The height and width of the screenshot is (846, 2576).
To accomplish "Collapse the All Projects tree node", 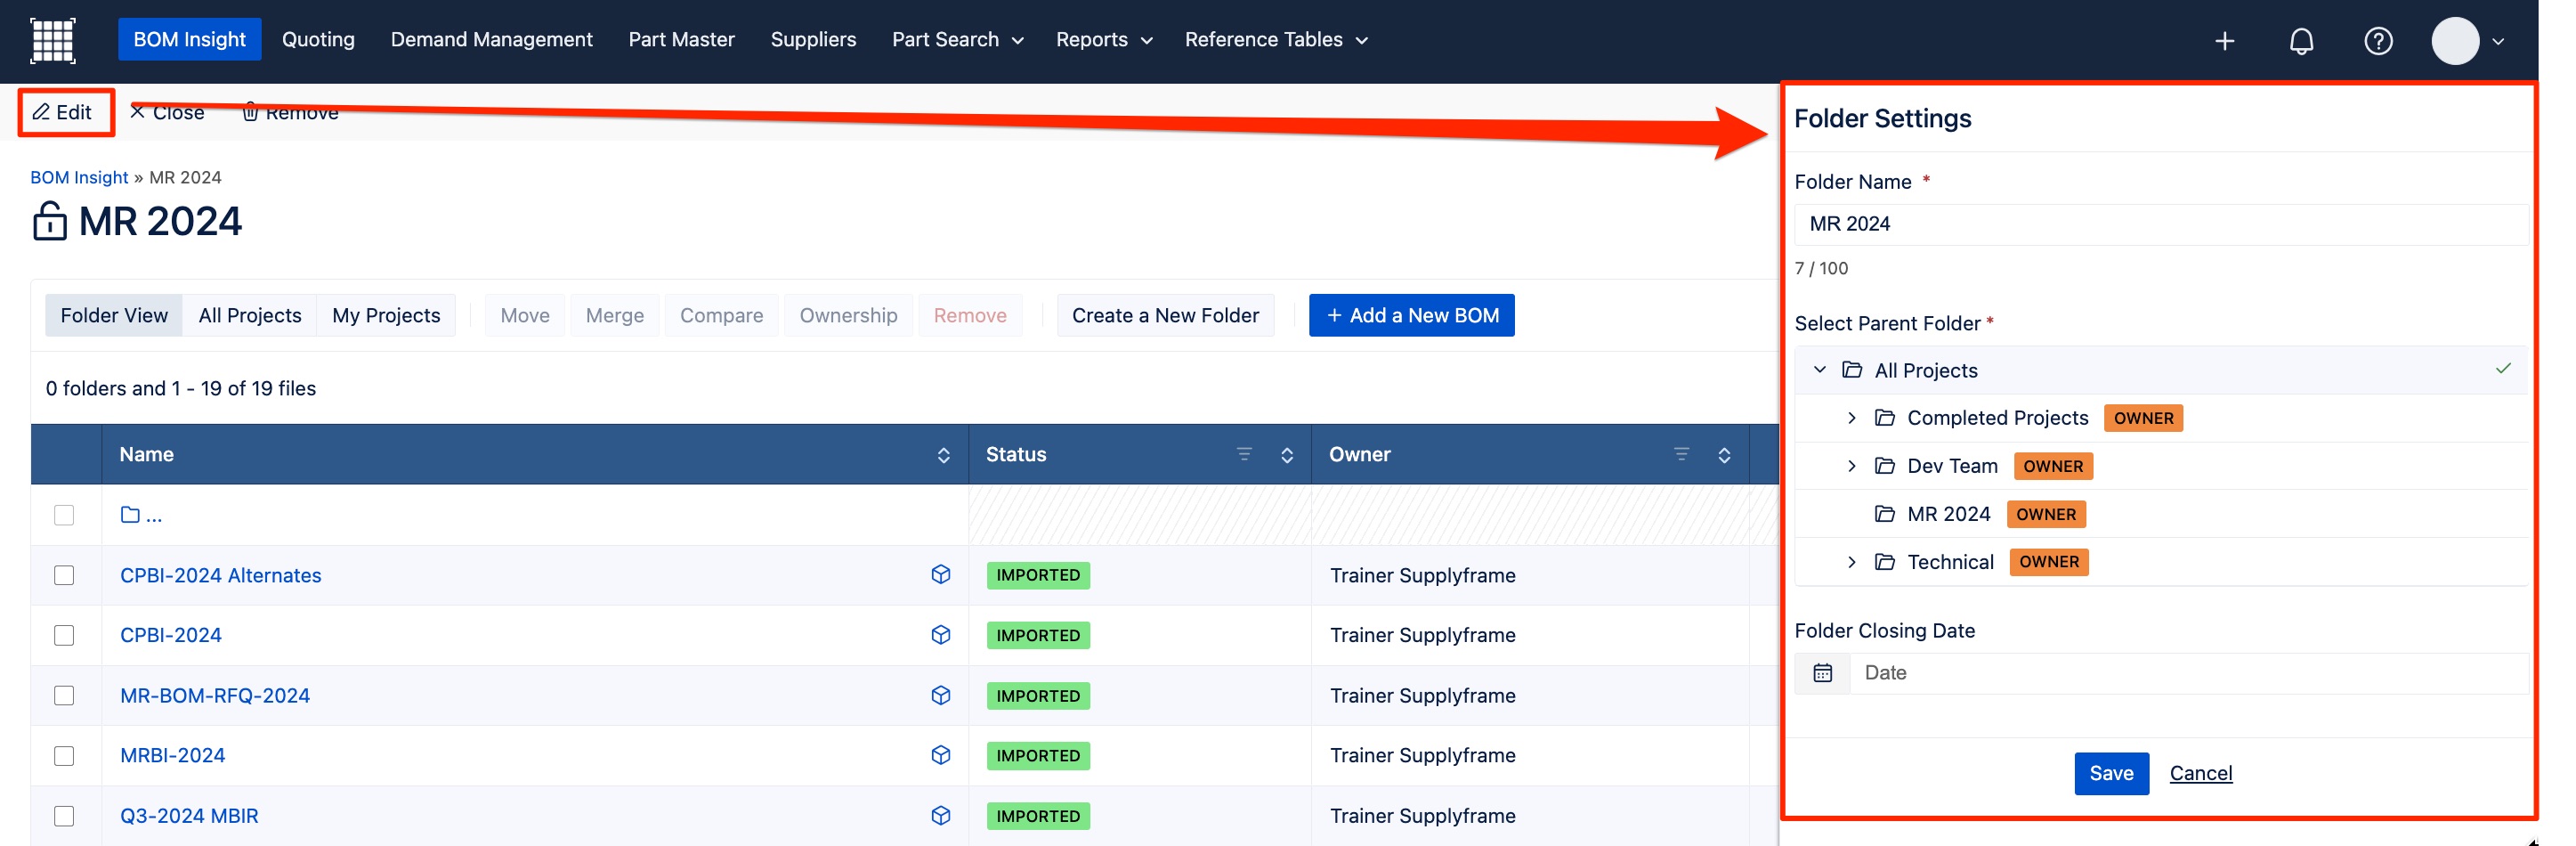I will (x=1819, y=370).
